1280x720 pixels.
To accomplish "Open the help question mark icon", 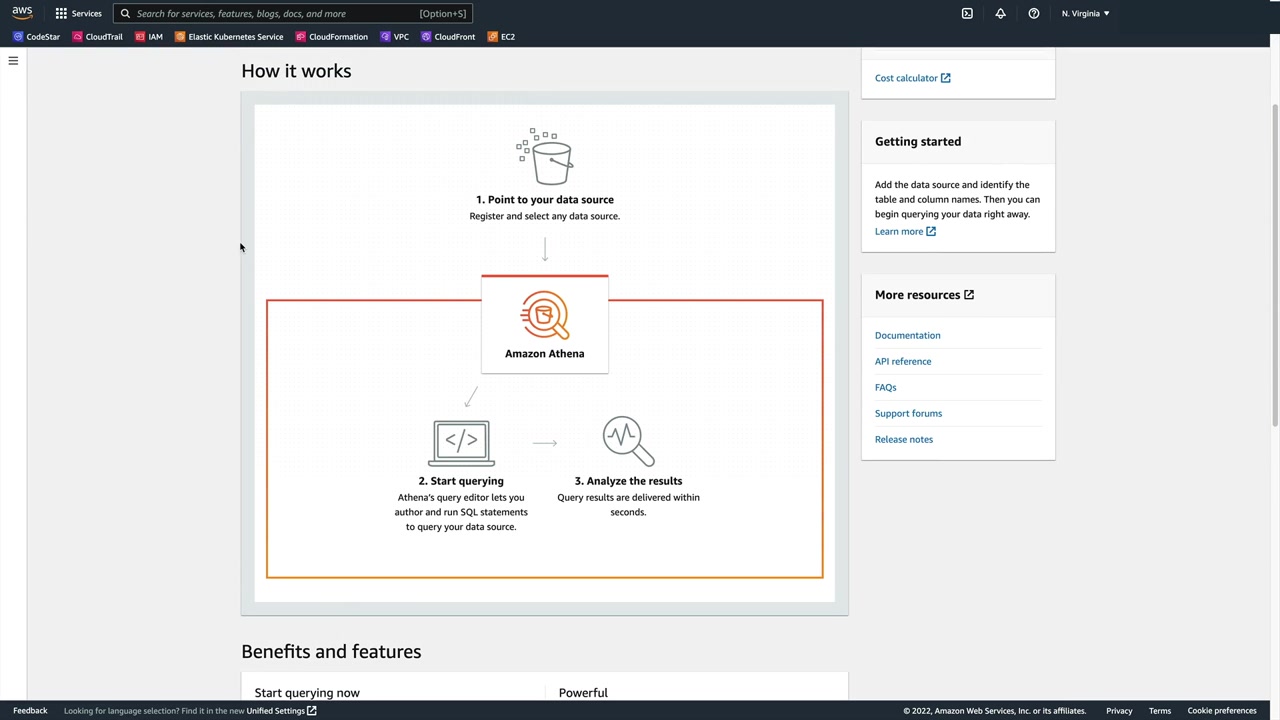I will point(1034,13).
